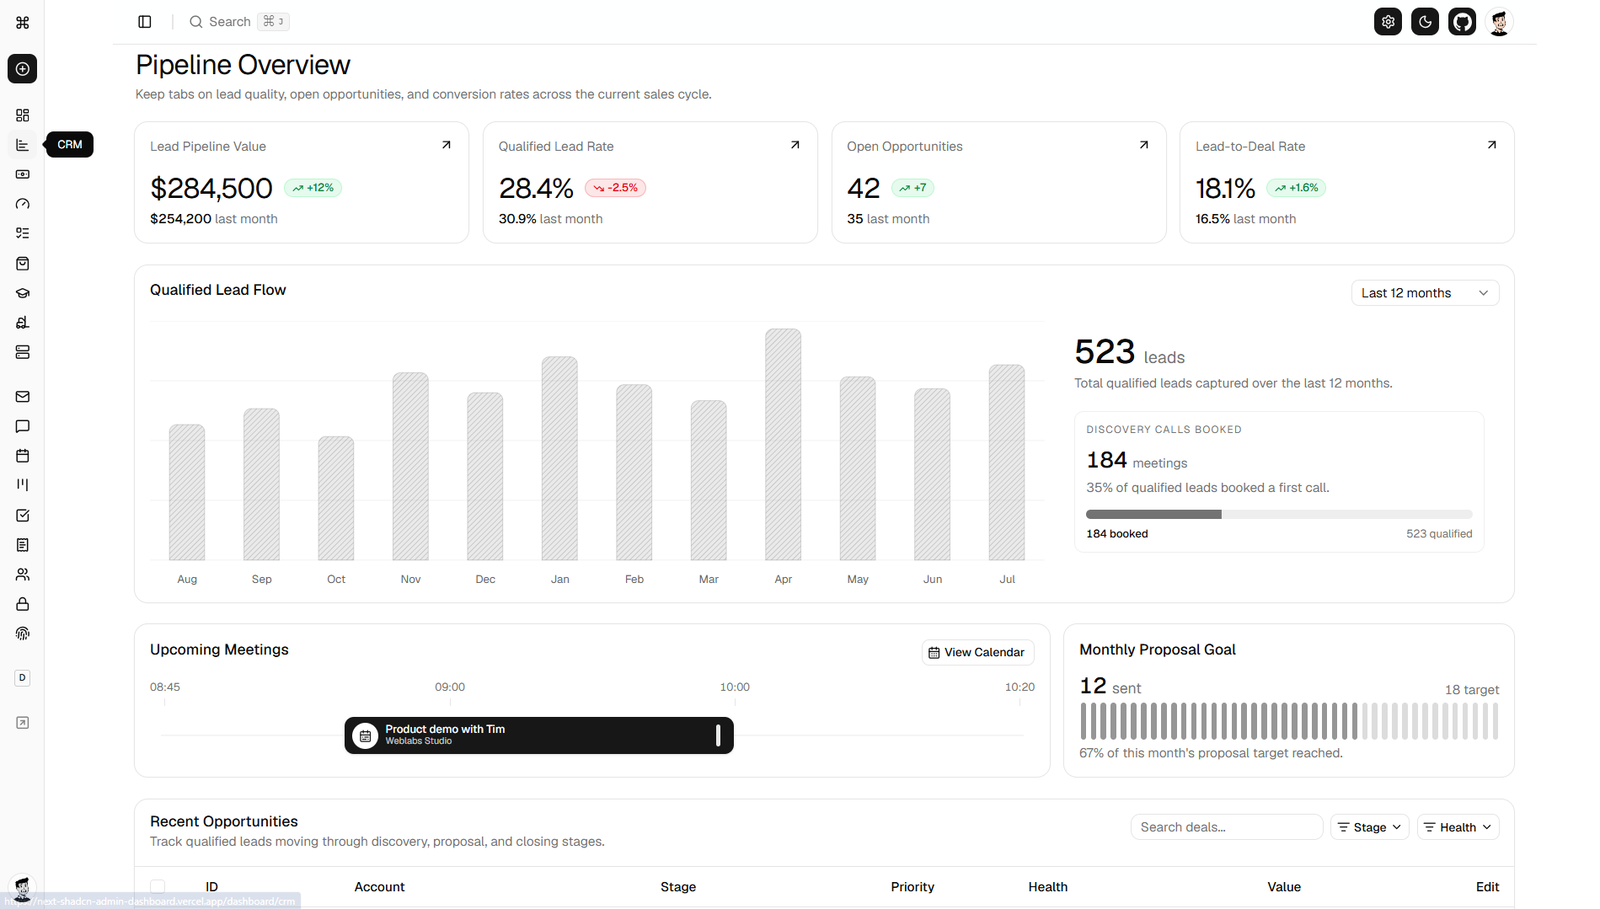The width and height of the screenshot is (1600, 909).
Task: Click the Apr bar in lead flow chart
Action: 783,444
